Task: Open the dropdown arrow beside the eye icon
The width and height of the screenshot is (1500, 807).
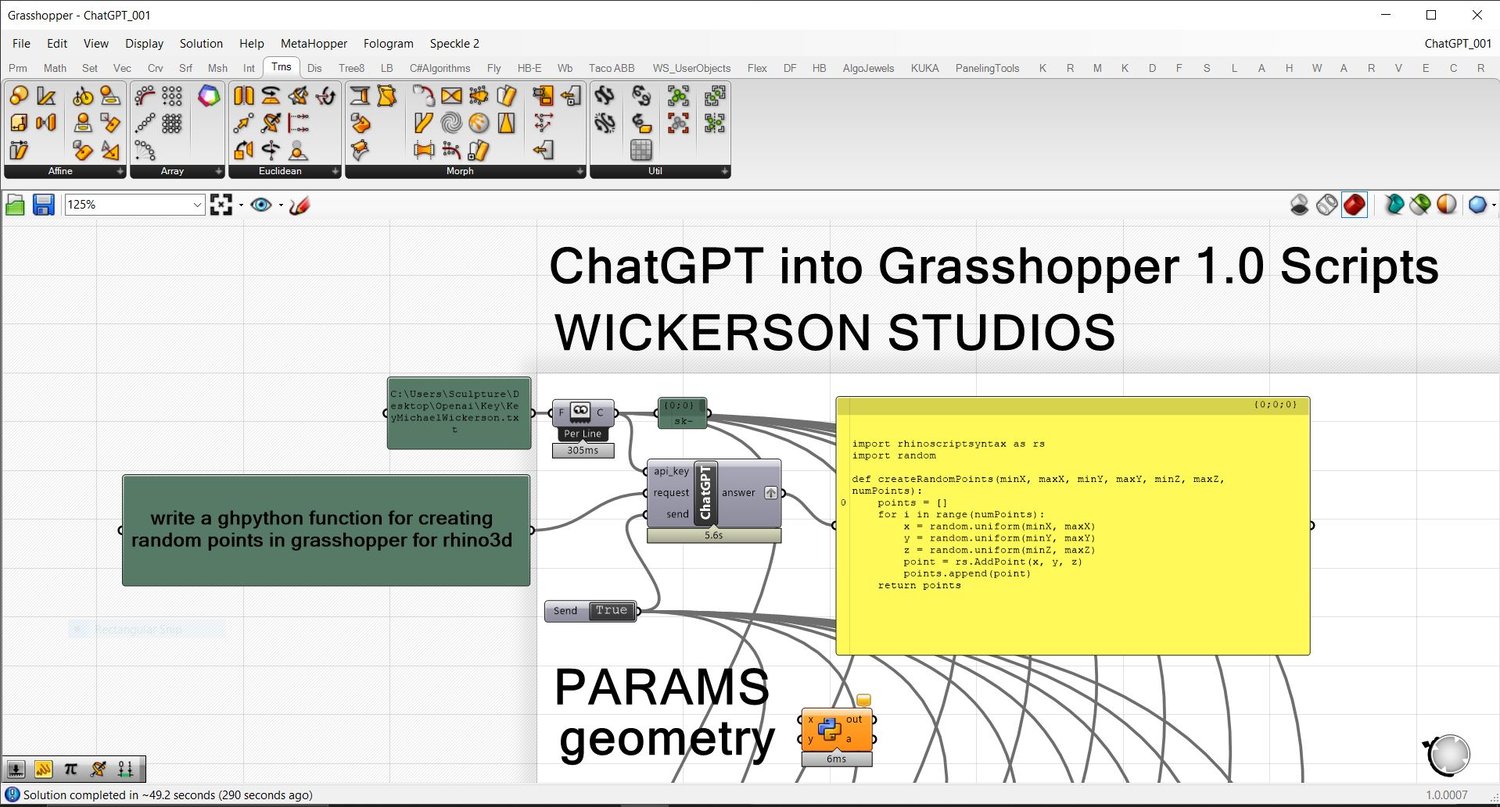Action: coord(281,205)
